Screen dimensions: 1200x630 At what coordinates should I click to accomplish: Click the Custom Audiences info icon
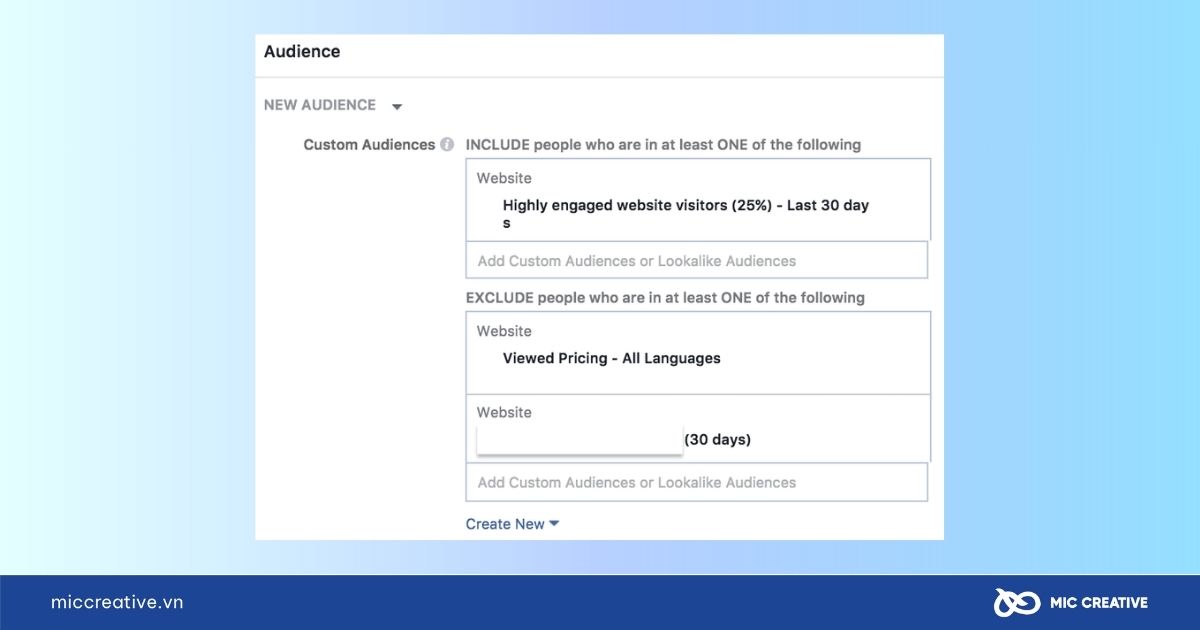click(447, 144)
